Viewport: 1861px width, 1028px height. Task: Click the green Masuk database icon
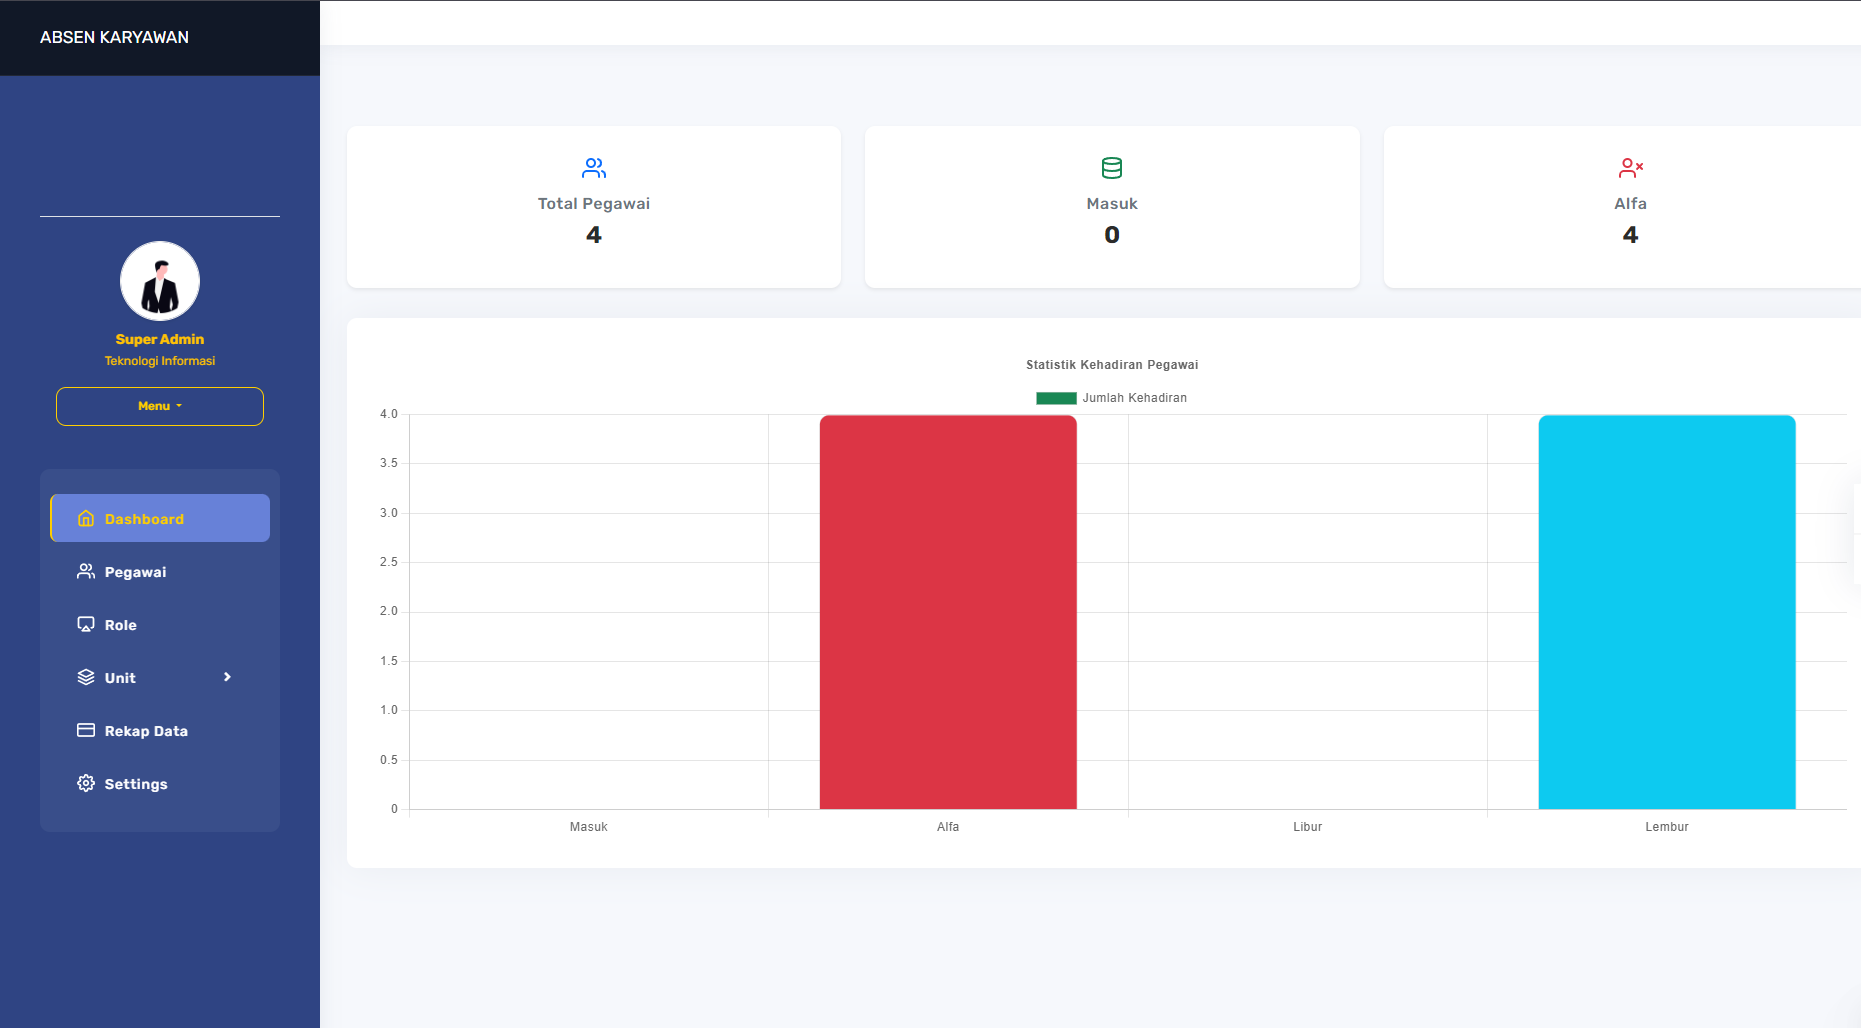point(1112,167)
